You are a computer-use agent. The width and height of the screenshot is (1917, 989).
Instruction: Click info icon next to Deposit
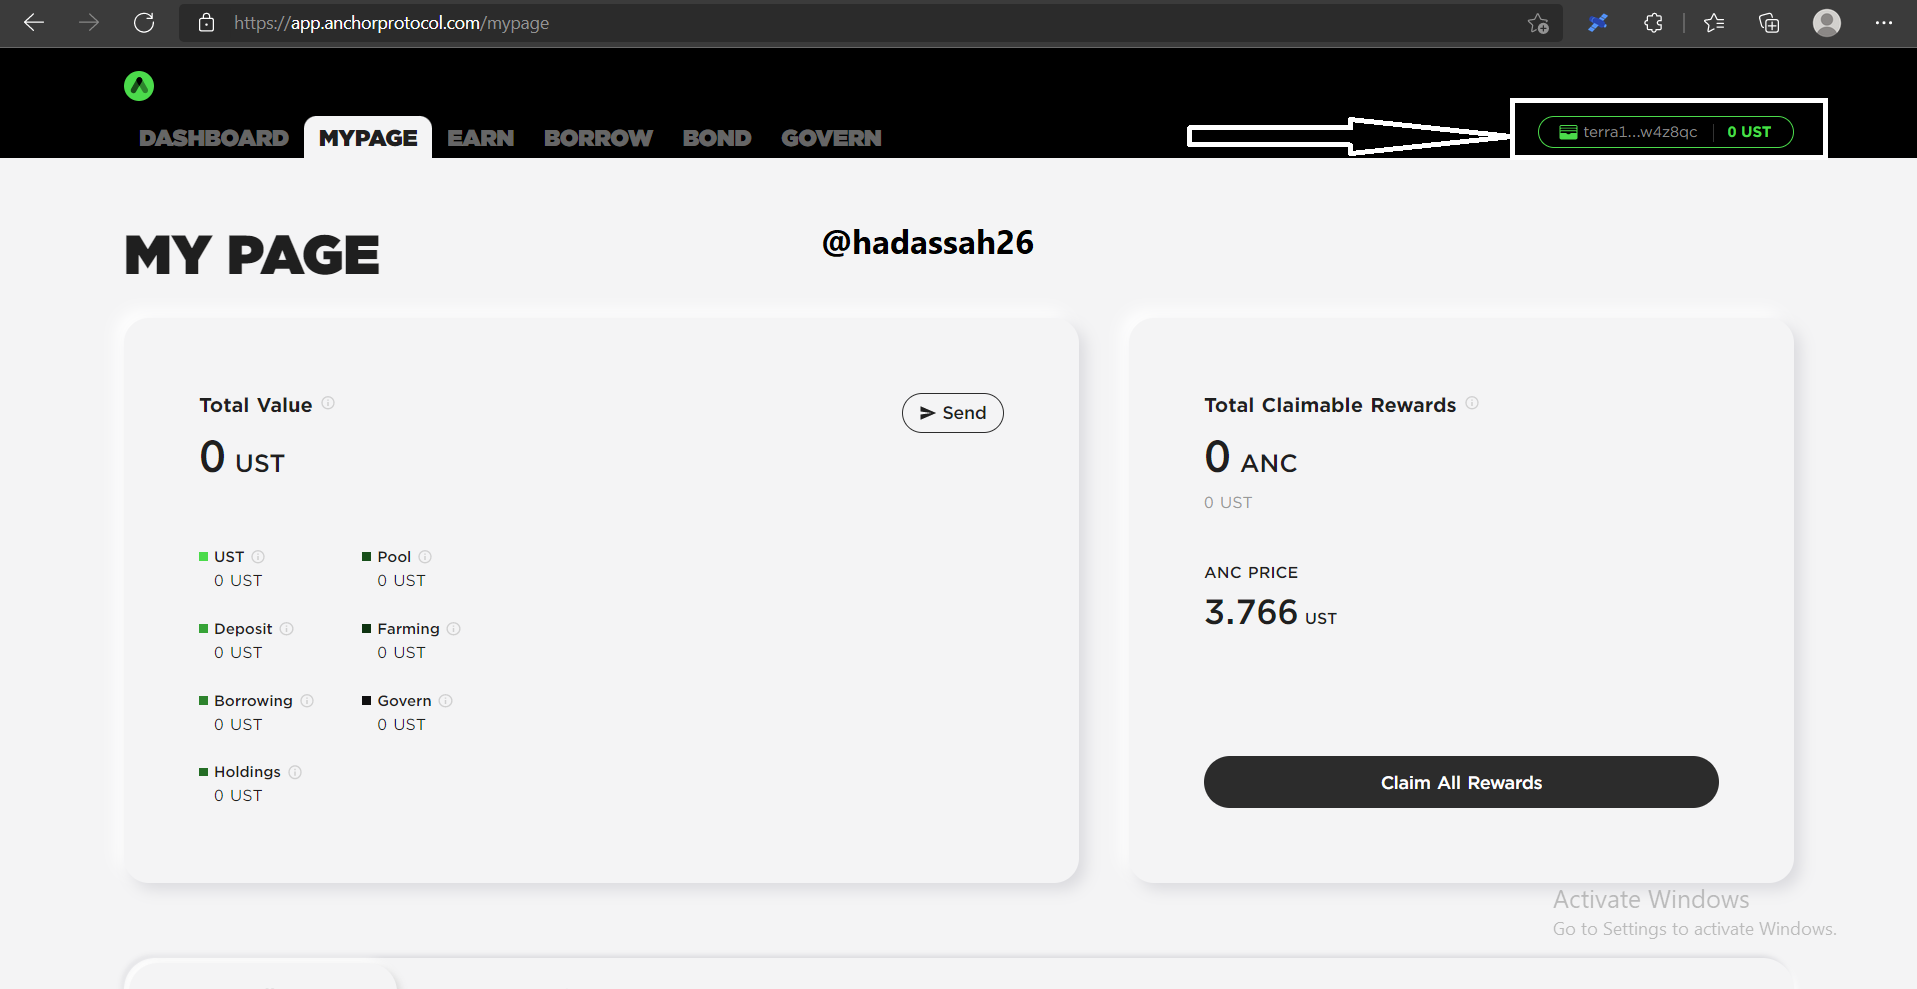tap(287, 628)
